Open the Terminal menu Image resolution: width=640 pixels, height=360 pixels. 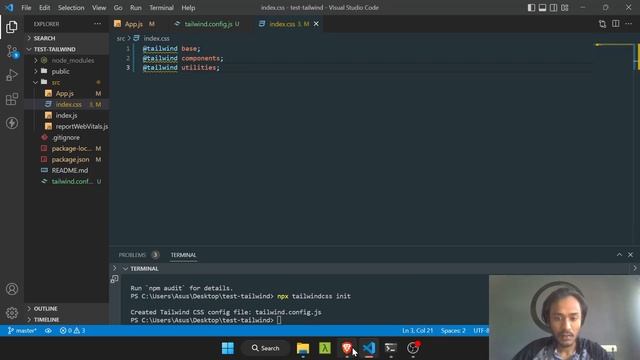click(161, 8)
